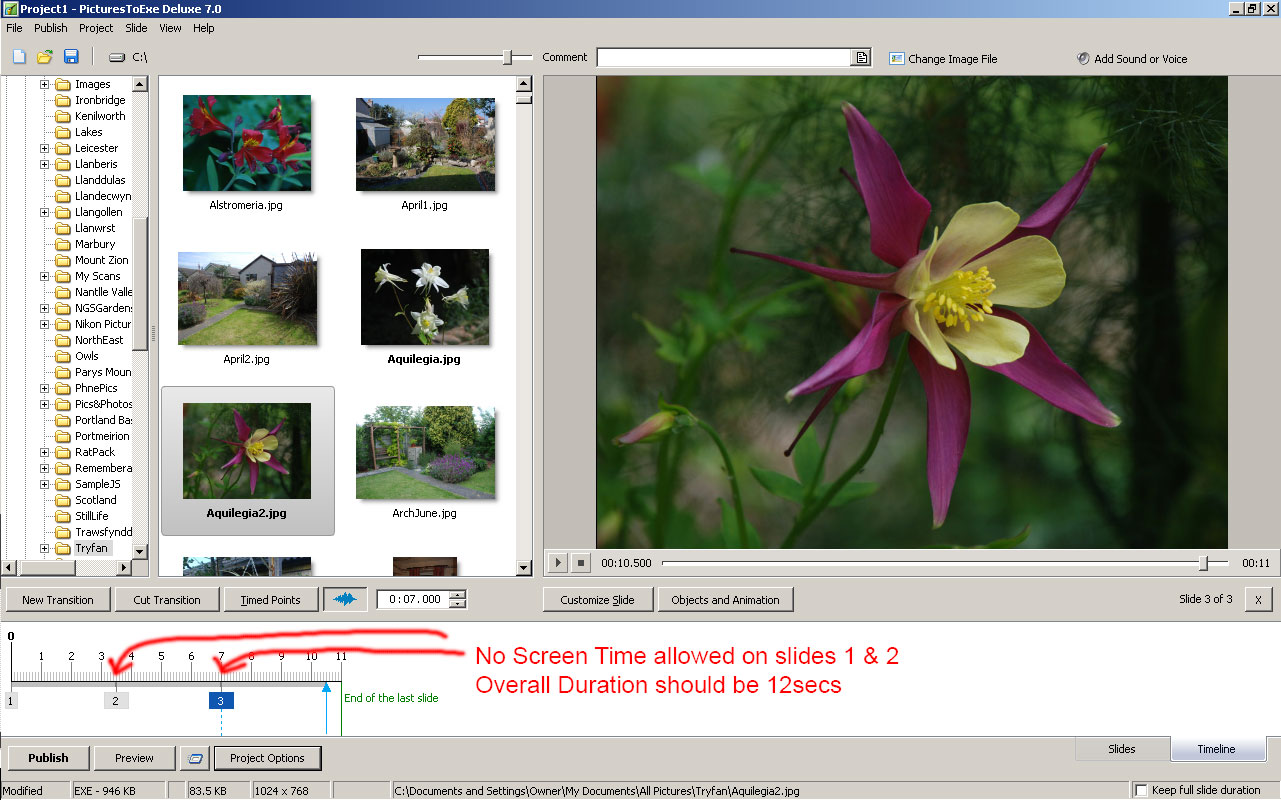Expand the My Scans folder node

[44, 276]
